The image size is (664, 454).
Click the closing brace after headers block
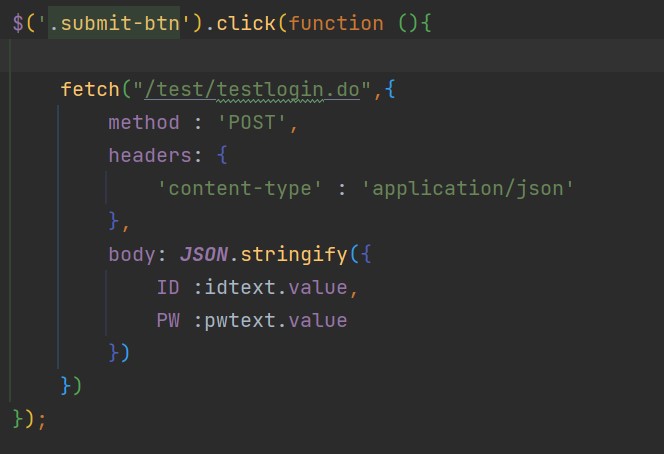click(x=113, y=221)
